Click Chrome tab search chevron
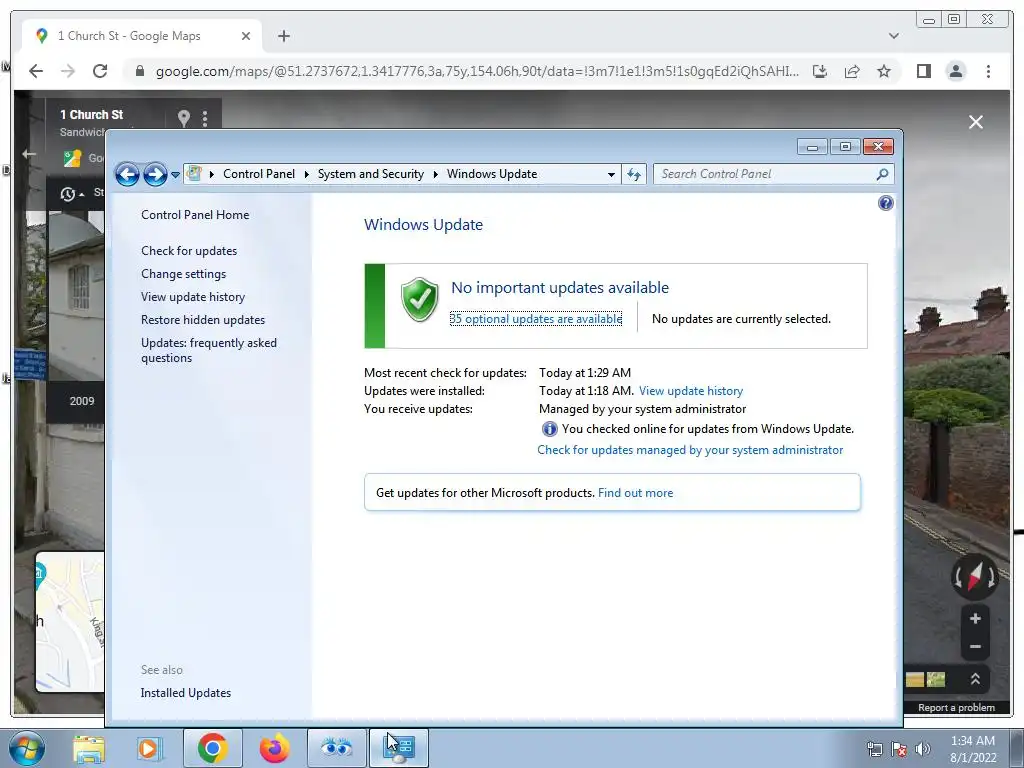This screenshot has height=768, width=1024. (894, 36)
